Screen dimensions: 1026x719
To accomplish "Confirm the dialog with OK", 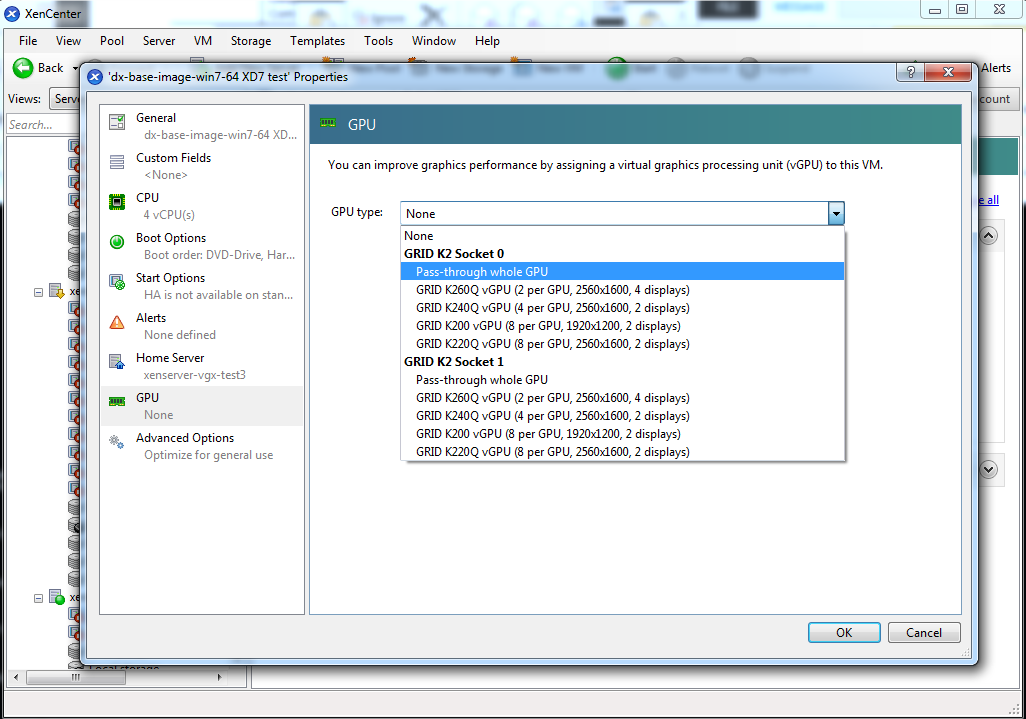I will point(844,632).
